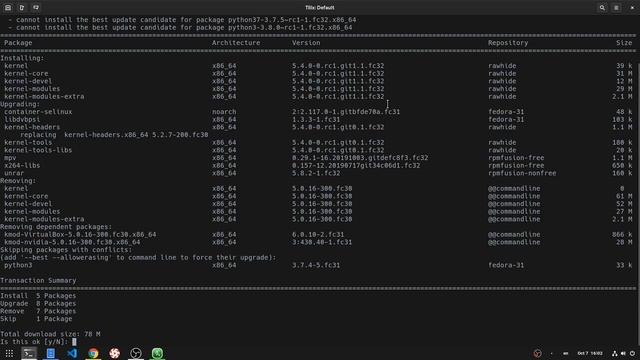Click the 'Version' column header text
The height and width of the screenshot is (360, 640).
[306, 43]
